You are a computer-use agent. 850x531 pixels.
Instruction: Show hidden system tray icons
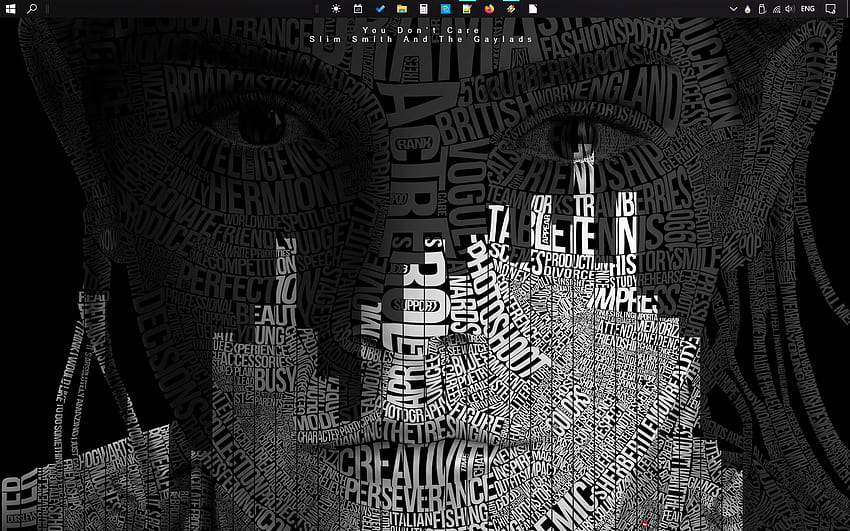[733, 9]
